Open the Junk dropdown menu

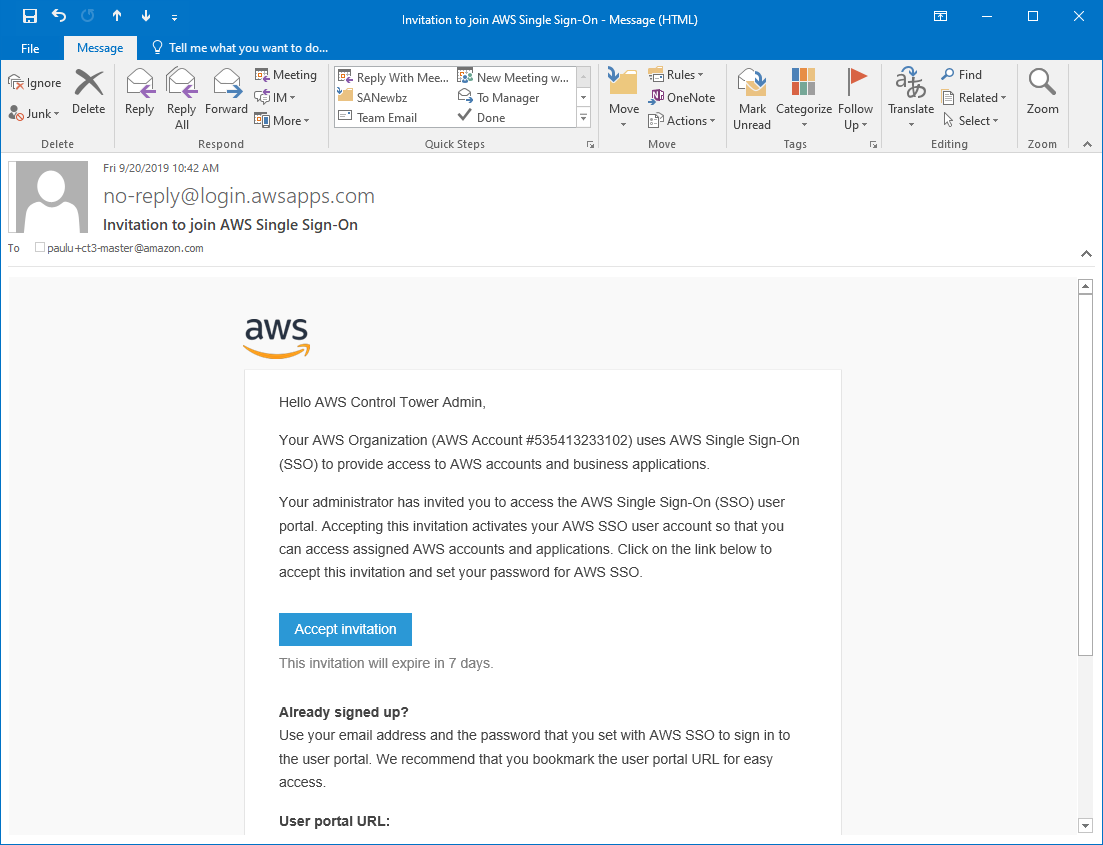tap(34, 113)
